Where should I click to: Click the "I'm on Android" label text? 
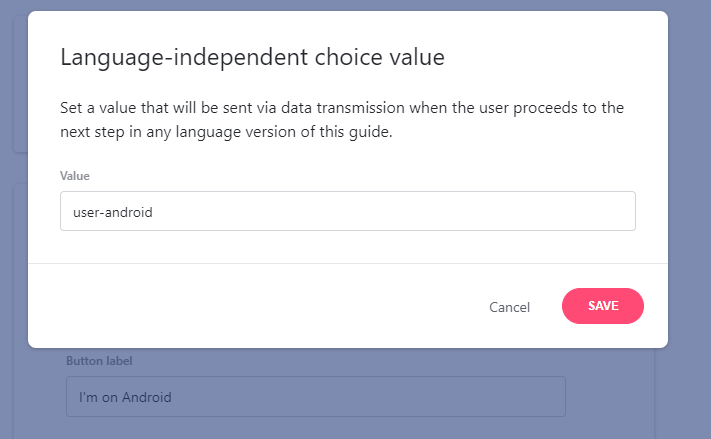[x=125, y=397]
